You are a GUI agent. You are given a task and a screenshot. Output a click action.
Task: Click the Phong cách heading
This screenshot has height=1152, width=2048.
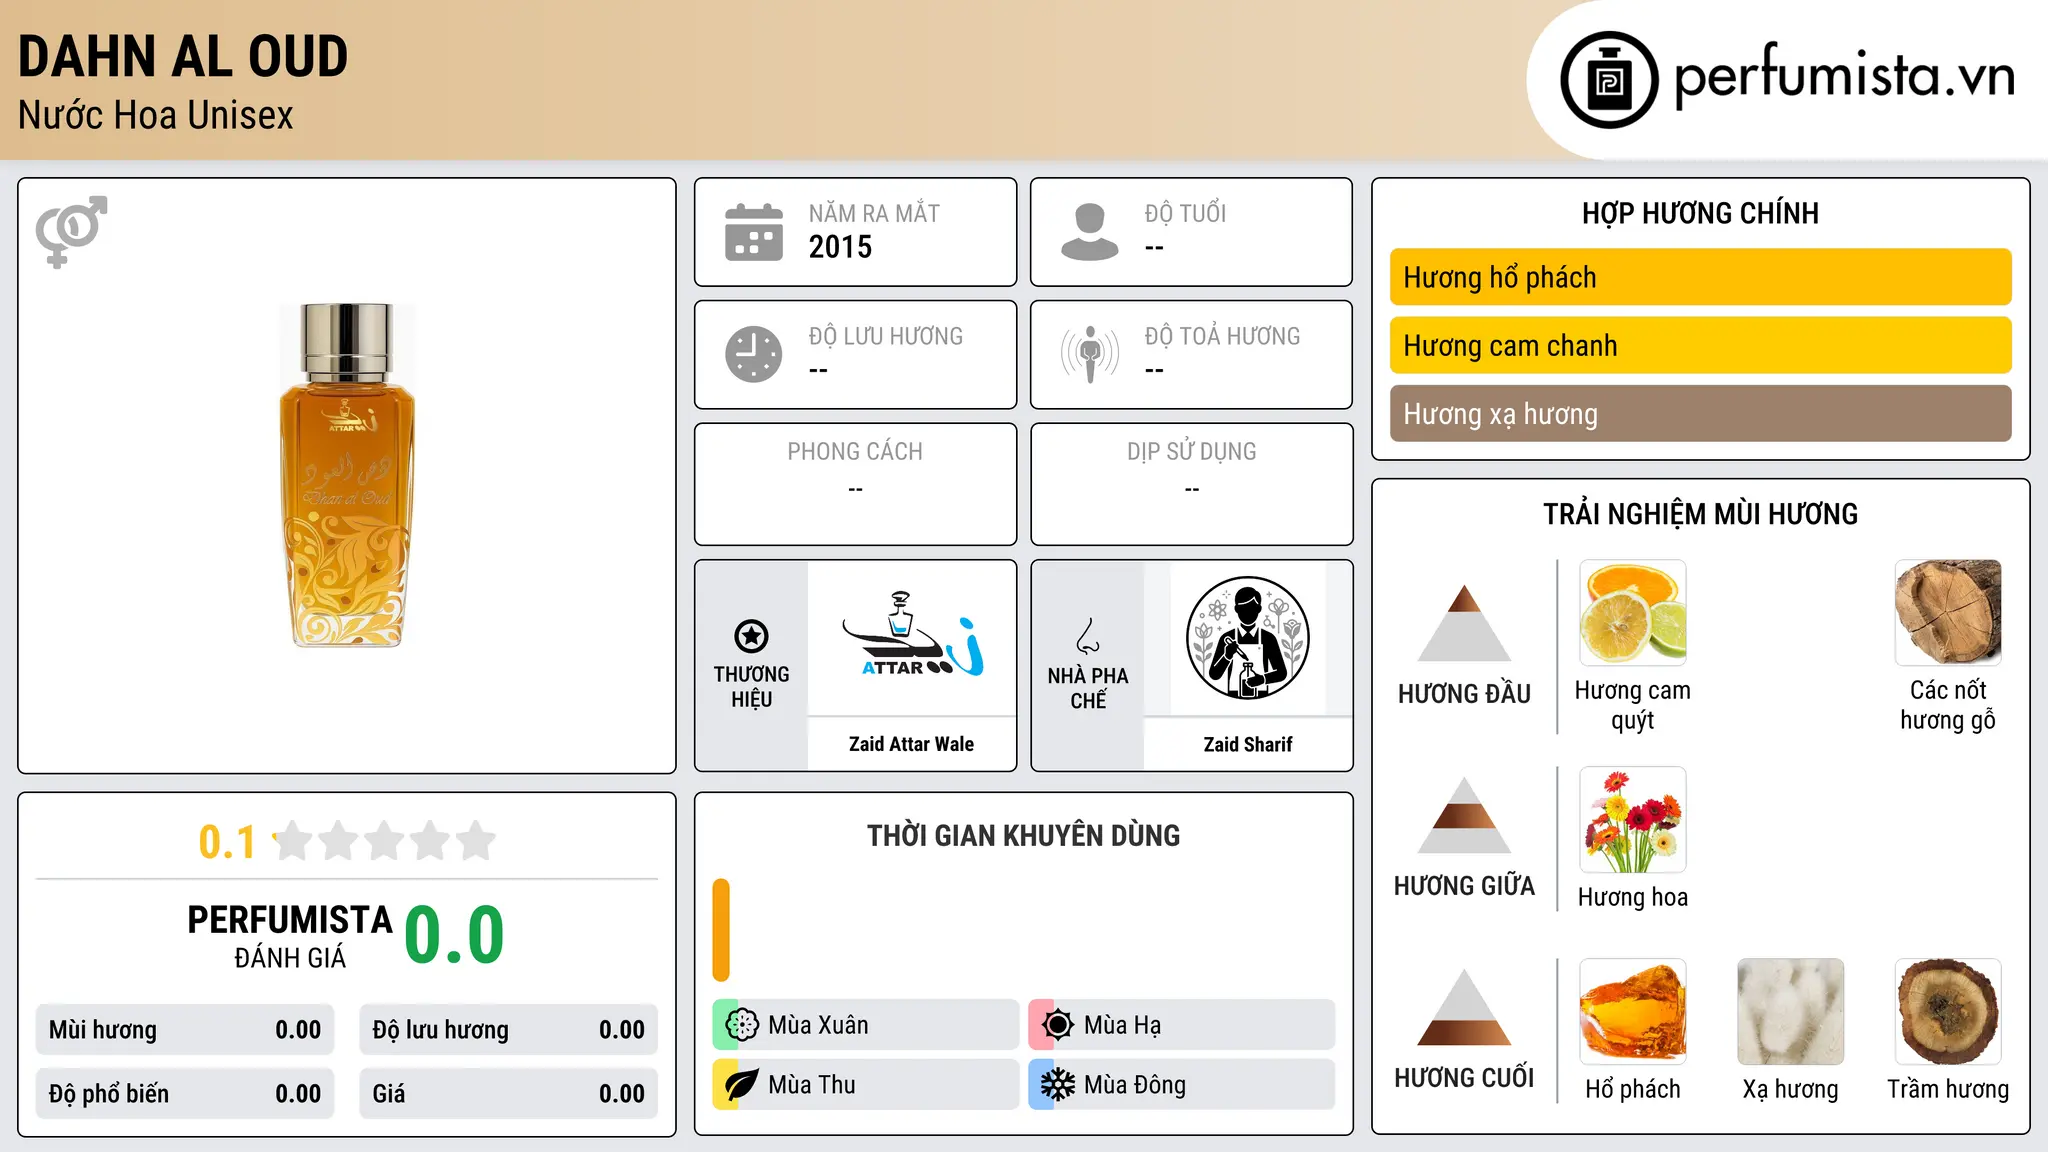pos(855,451)
